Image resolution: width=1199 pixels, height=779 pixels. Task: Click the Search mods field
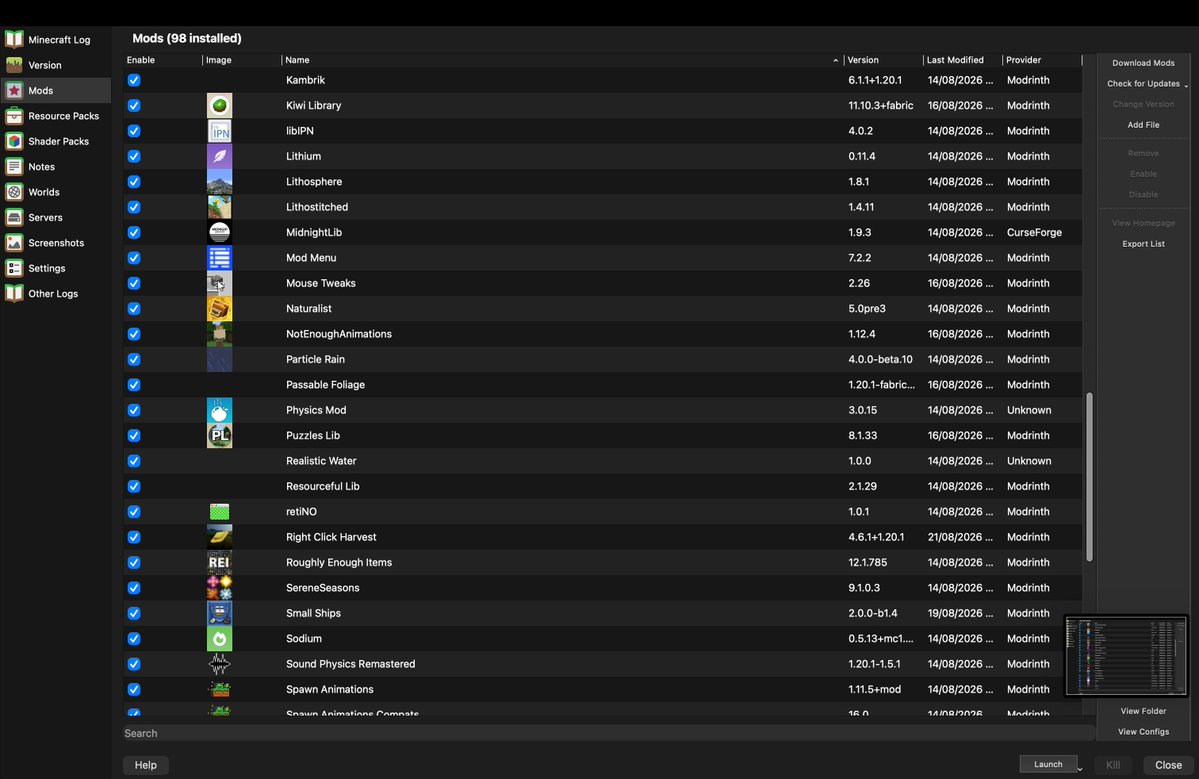tap(609, 733)
